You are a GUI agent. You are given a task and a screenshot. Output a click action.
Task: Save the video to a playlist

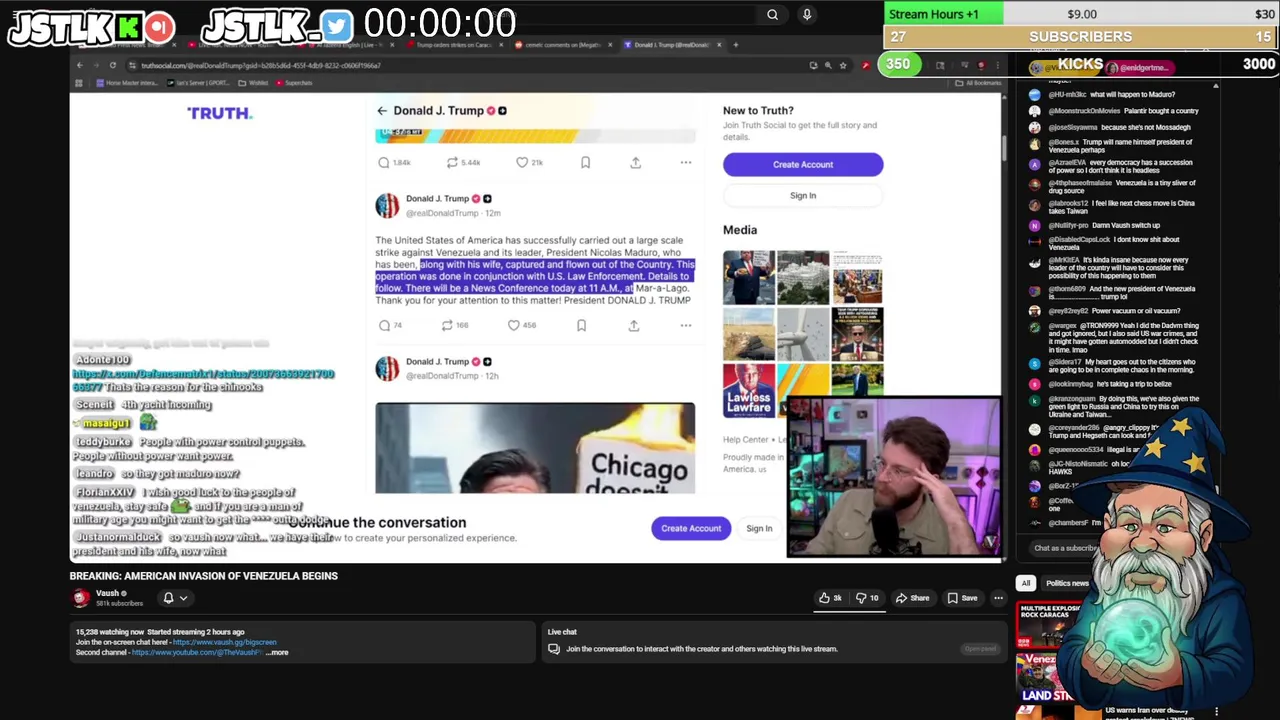point(962,598)
